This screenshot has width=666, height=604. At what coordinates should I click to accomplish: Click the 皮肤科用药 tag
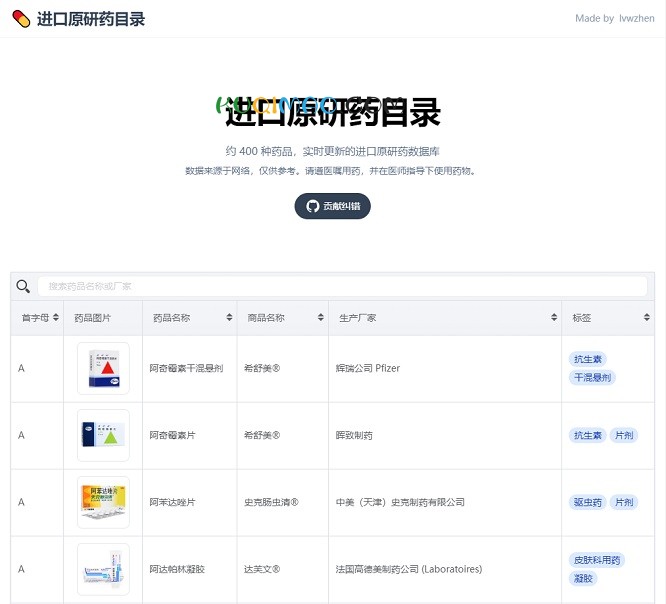[x=596, y=560]
